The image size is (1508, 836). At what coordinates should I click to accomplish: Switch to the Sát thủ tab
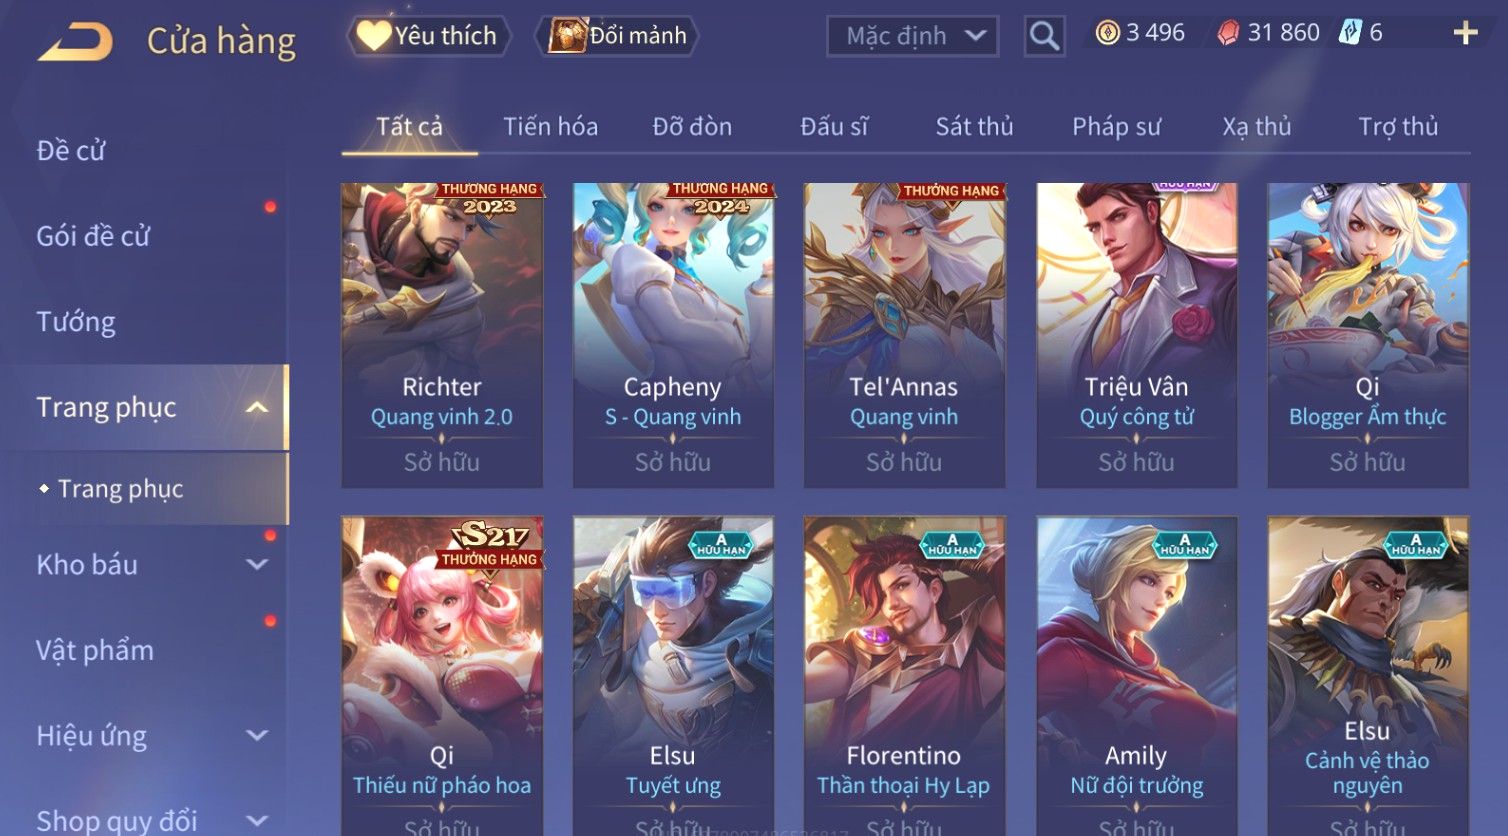pos(974,127)
